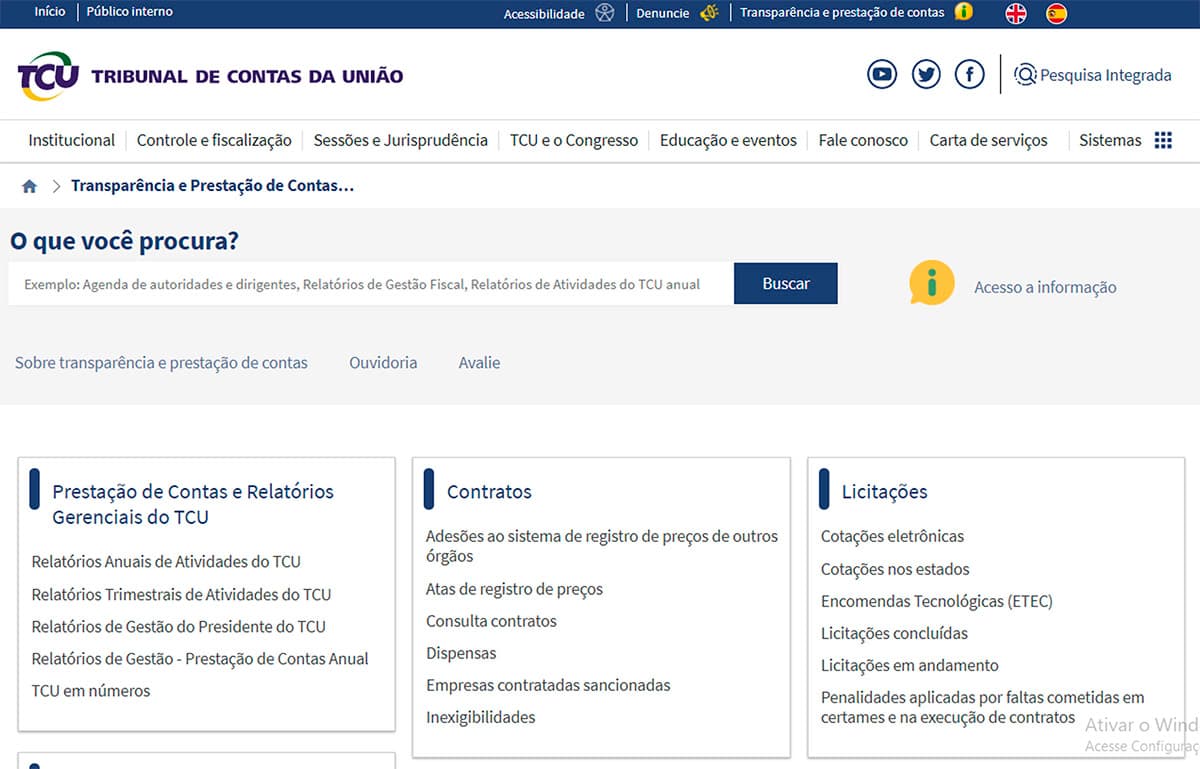Switch language using the British flag
Image resolution: width=1200 pixels, height=769 pixels.
pyautogui.click(x=1015, y=14)
